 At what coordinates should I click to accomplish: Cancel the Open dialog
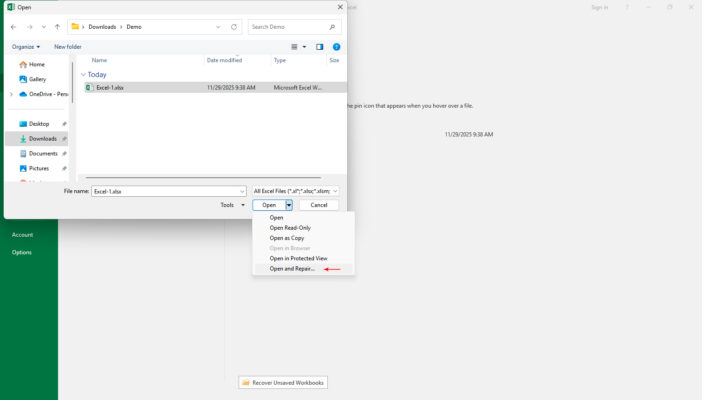(319, 205)
